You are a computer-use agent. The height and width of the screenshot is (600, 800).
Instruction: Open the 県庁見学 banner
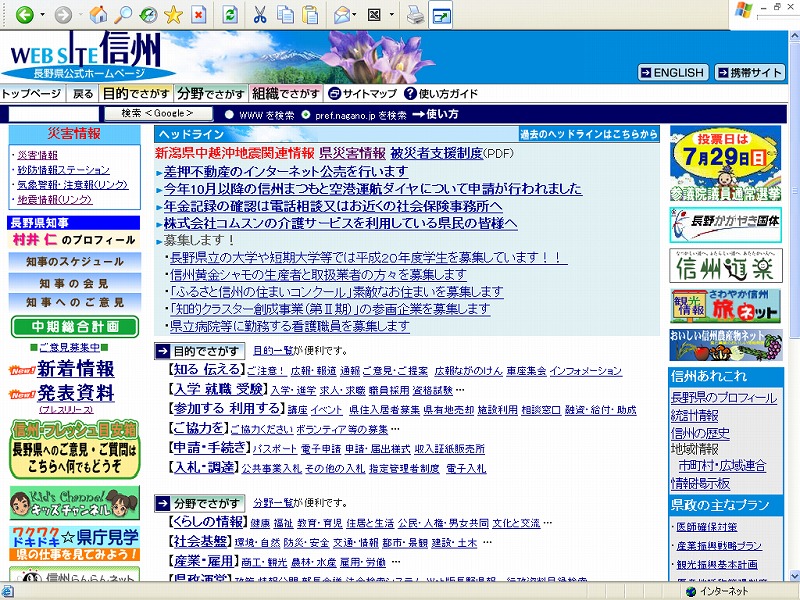74,543
